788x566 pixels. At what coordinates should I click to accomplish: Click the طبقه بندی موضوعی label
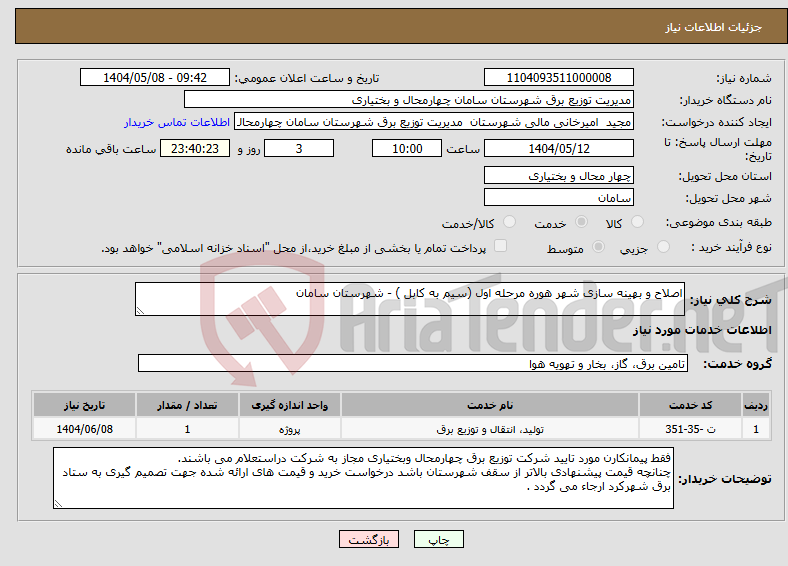pos(719,222)
